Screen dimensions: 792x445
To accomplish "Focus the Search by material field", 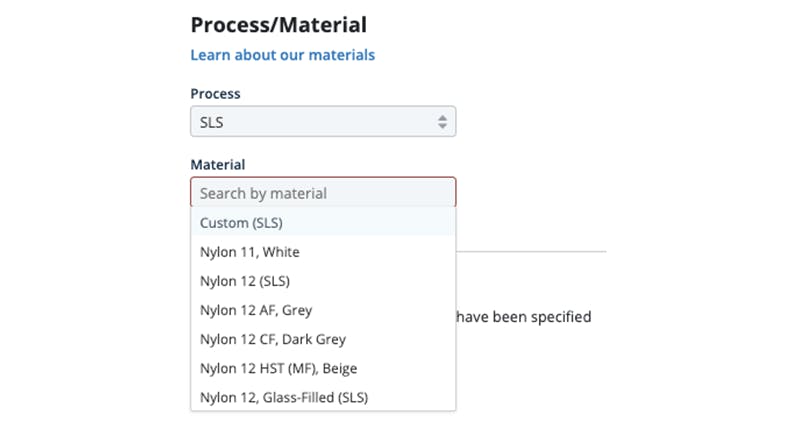I will click(322, 193).
